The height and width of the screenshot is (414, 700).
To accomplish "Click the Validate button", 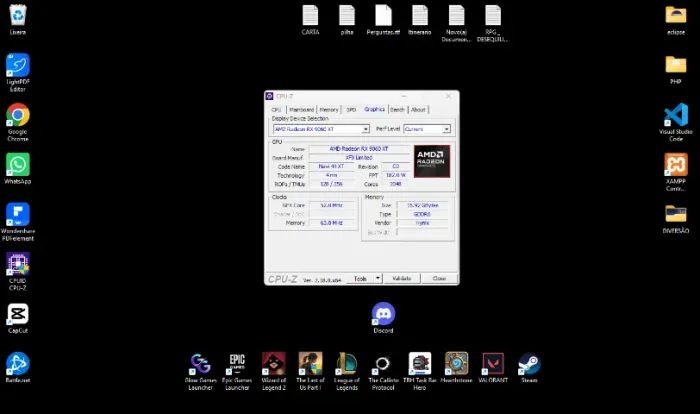I will pos(401,279).
